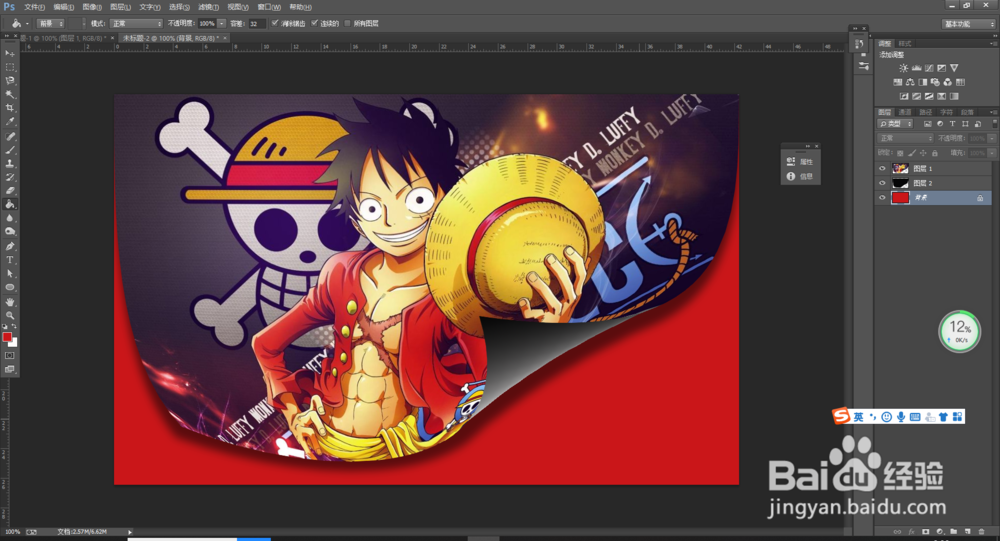This screenshot has width=1000, height=541.
Task: Swap foreground and background colors
Action: 13,326
